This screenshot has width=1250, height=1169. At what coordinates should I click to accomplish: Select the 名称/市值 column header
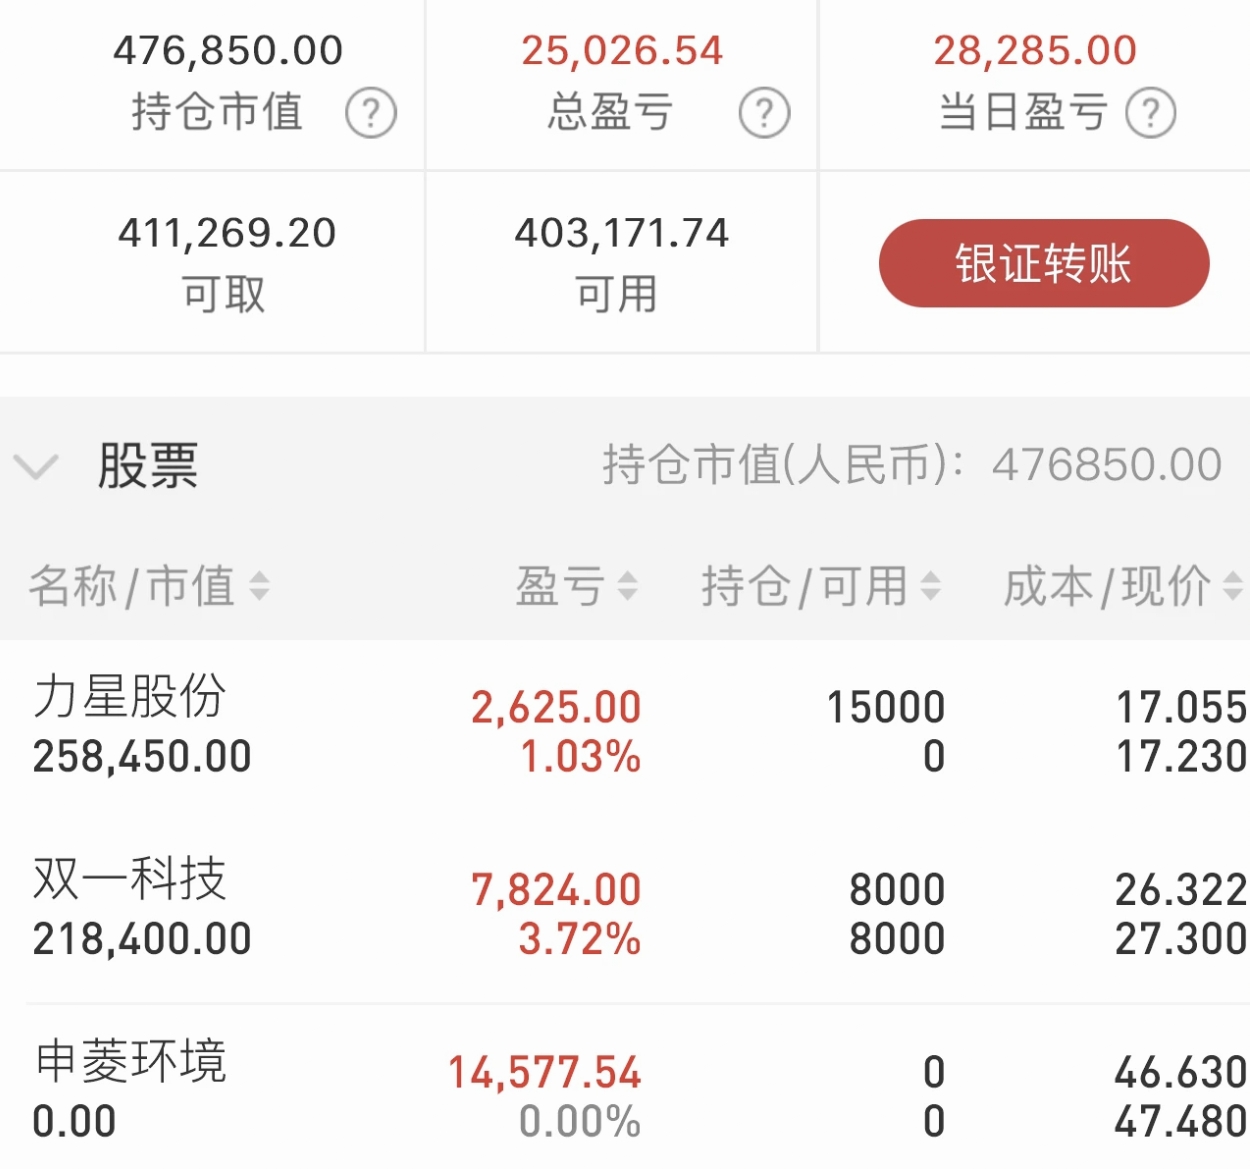(x=132, y=586)
